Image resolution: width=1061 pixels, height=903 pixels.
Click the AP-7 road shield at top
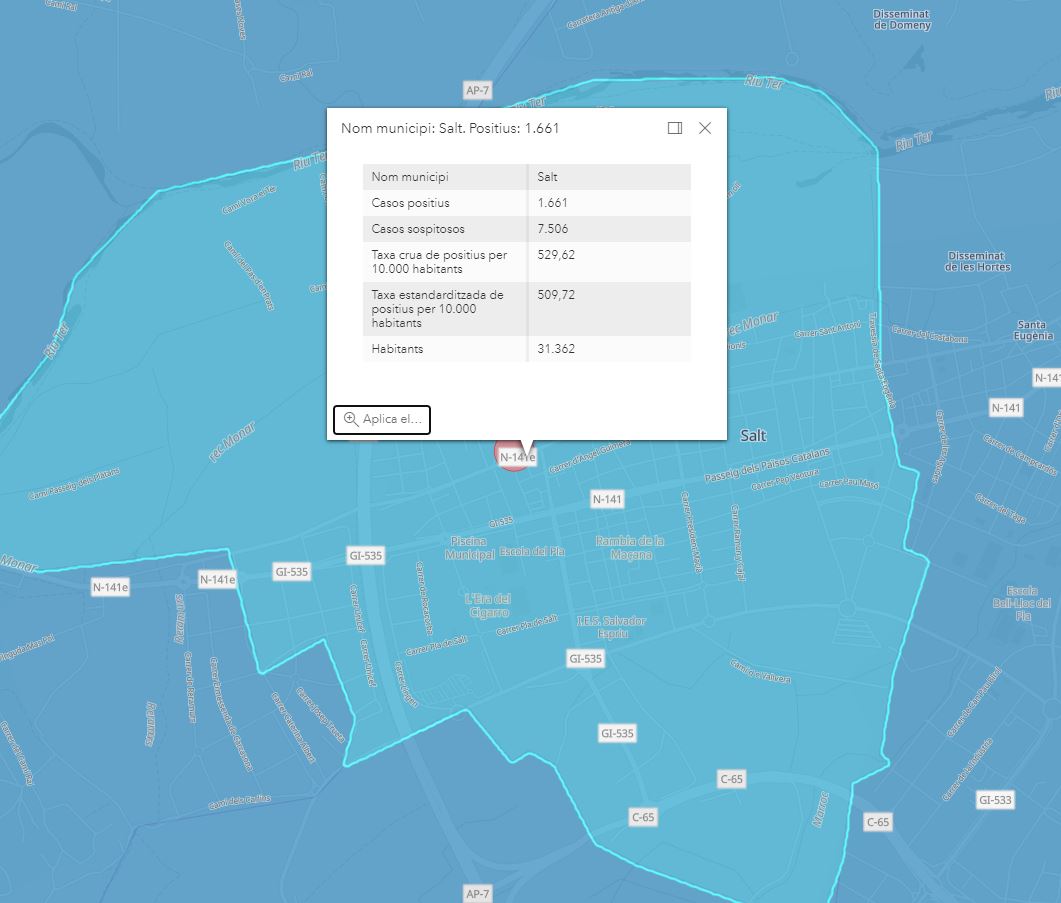coord(477,90)
